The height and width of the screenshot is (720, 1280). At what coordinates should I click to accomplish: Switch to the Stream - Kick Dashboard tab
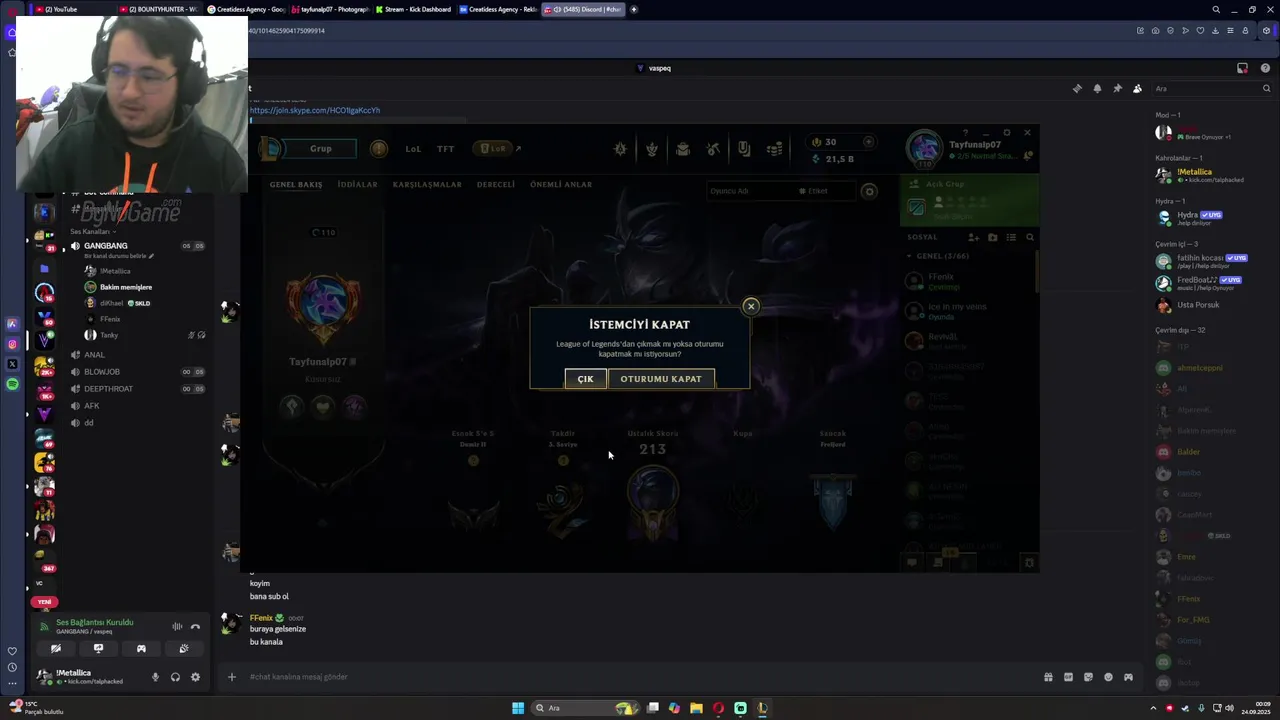413,9
